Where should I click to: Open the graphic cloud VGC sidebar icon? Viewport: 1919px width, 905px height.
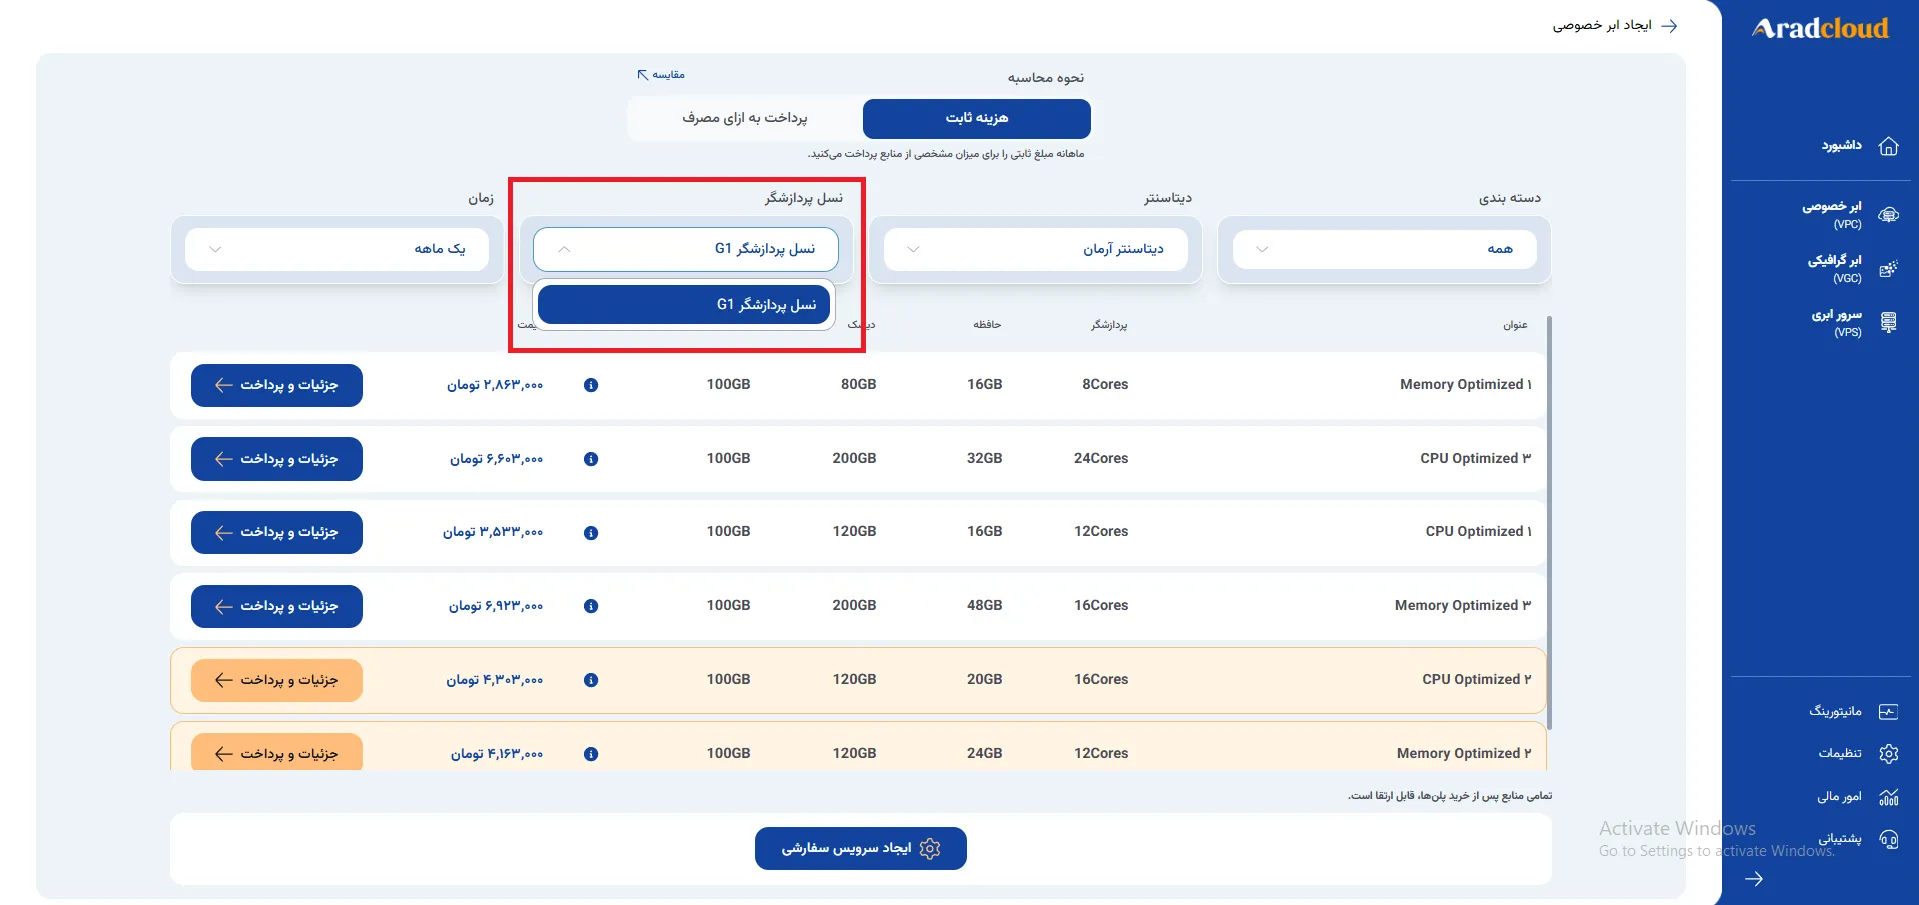click(1888, 269)
